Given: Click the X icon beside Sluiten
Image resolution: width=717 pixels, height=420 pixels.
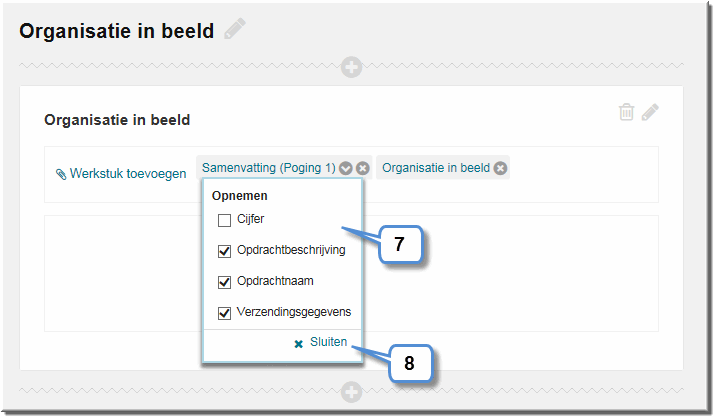Looking at the screenshot, I should tap(299, 344).
